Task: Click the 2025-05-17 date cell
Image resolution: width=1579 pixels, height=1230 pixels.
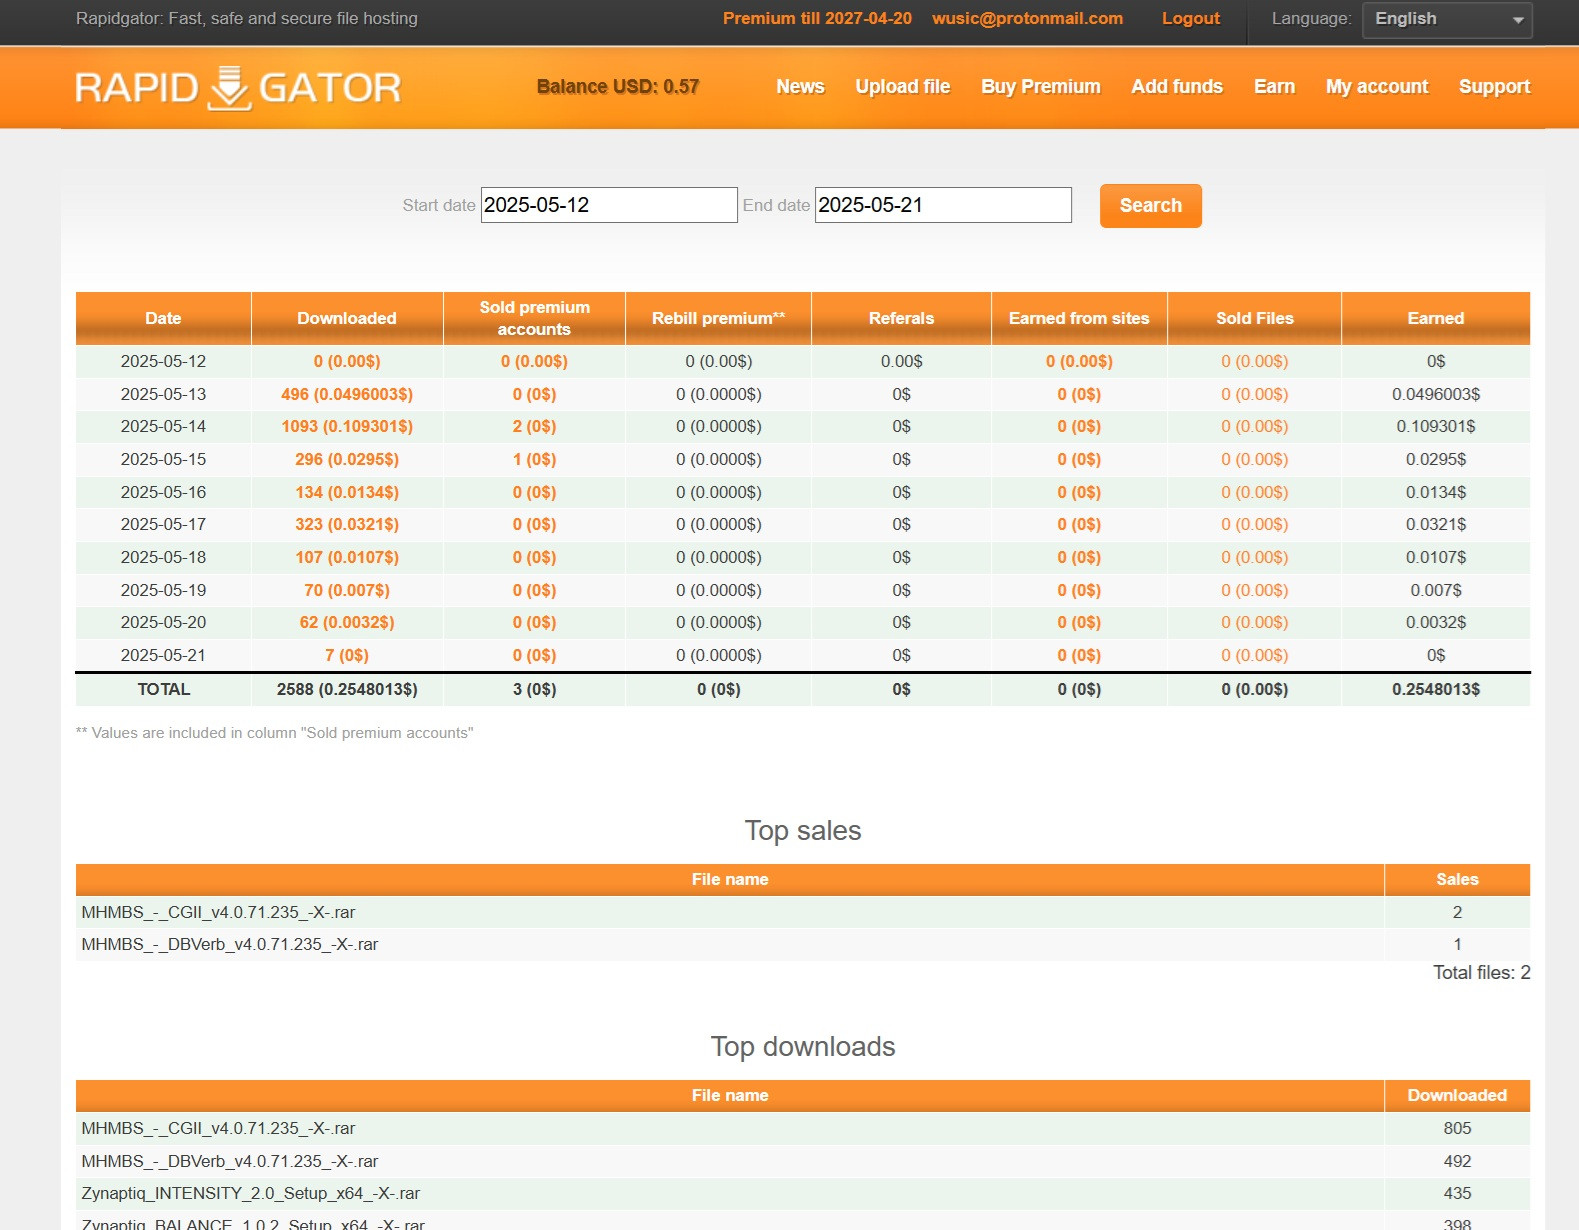Action: coord(163,524)
